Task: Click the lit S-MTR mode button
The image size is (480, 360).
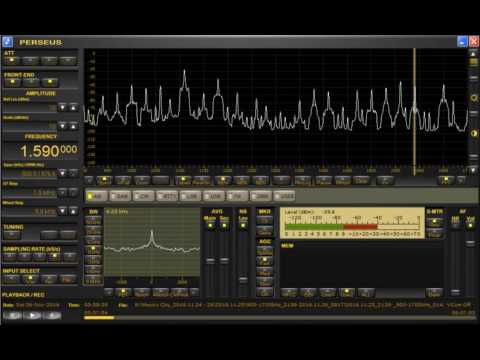Action: tap(434, 223)
